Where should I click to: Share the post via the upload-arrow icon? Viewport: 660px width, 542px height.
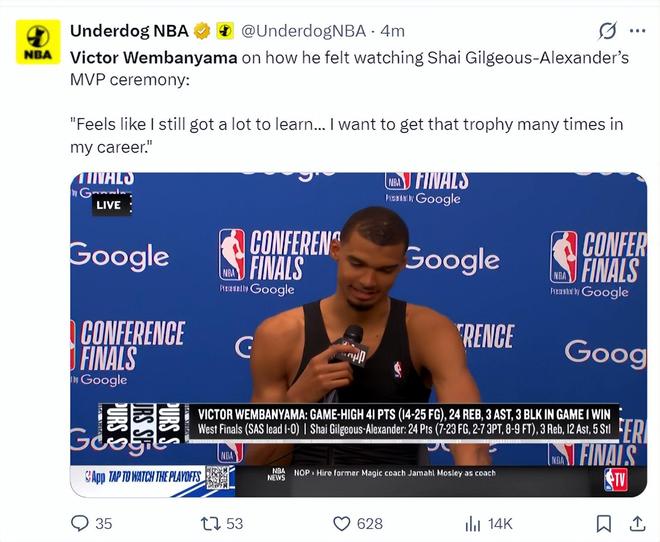pos(637,523)
